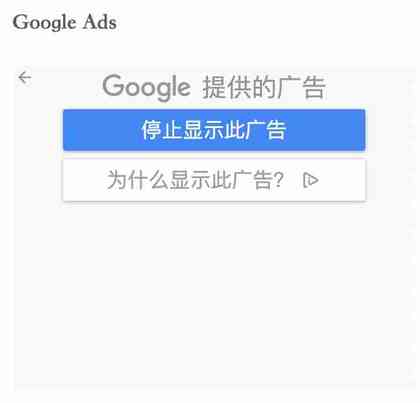Click the AdChoices triangle icon

(x=311, y=180)
